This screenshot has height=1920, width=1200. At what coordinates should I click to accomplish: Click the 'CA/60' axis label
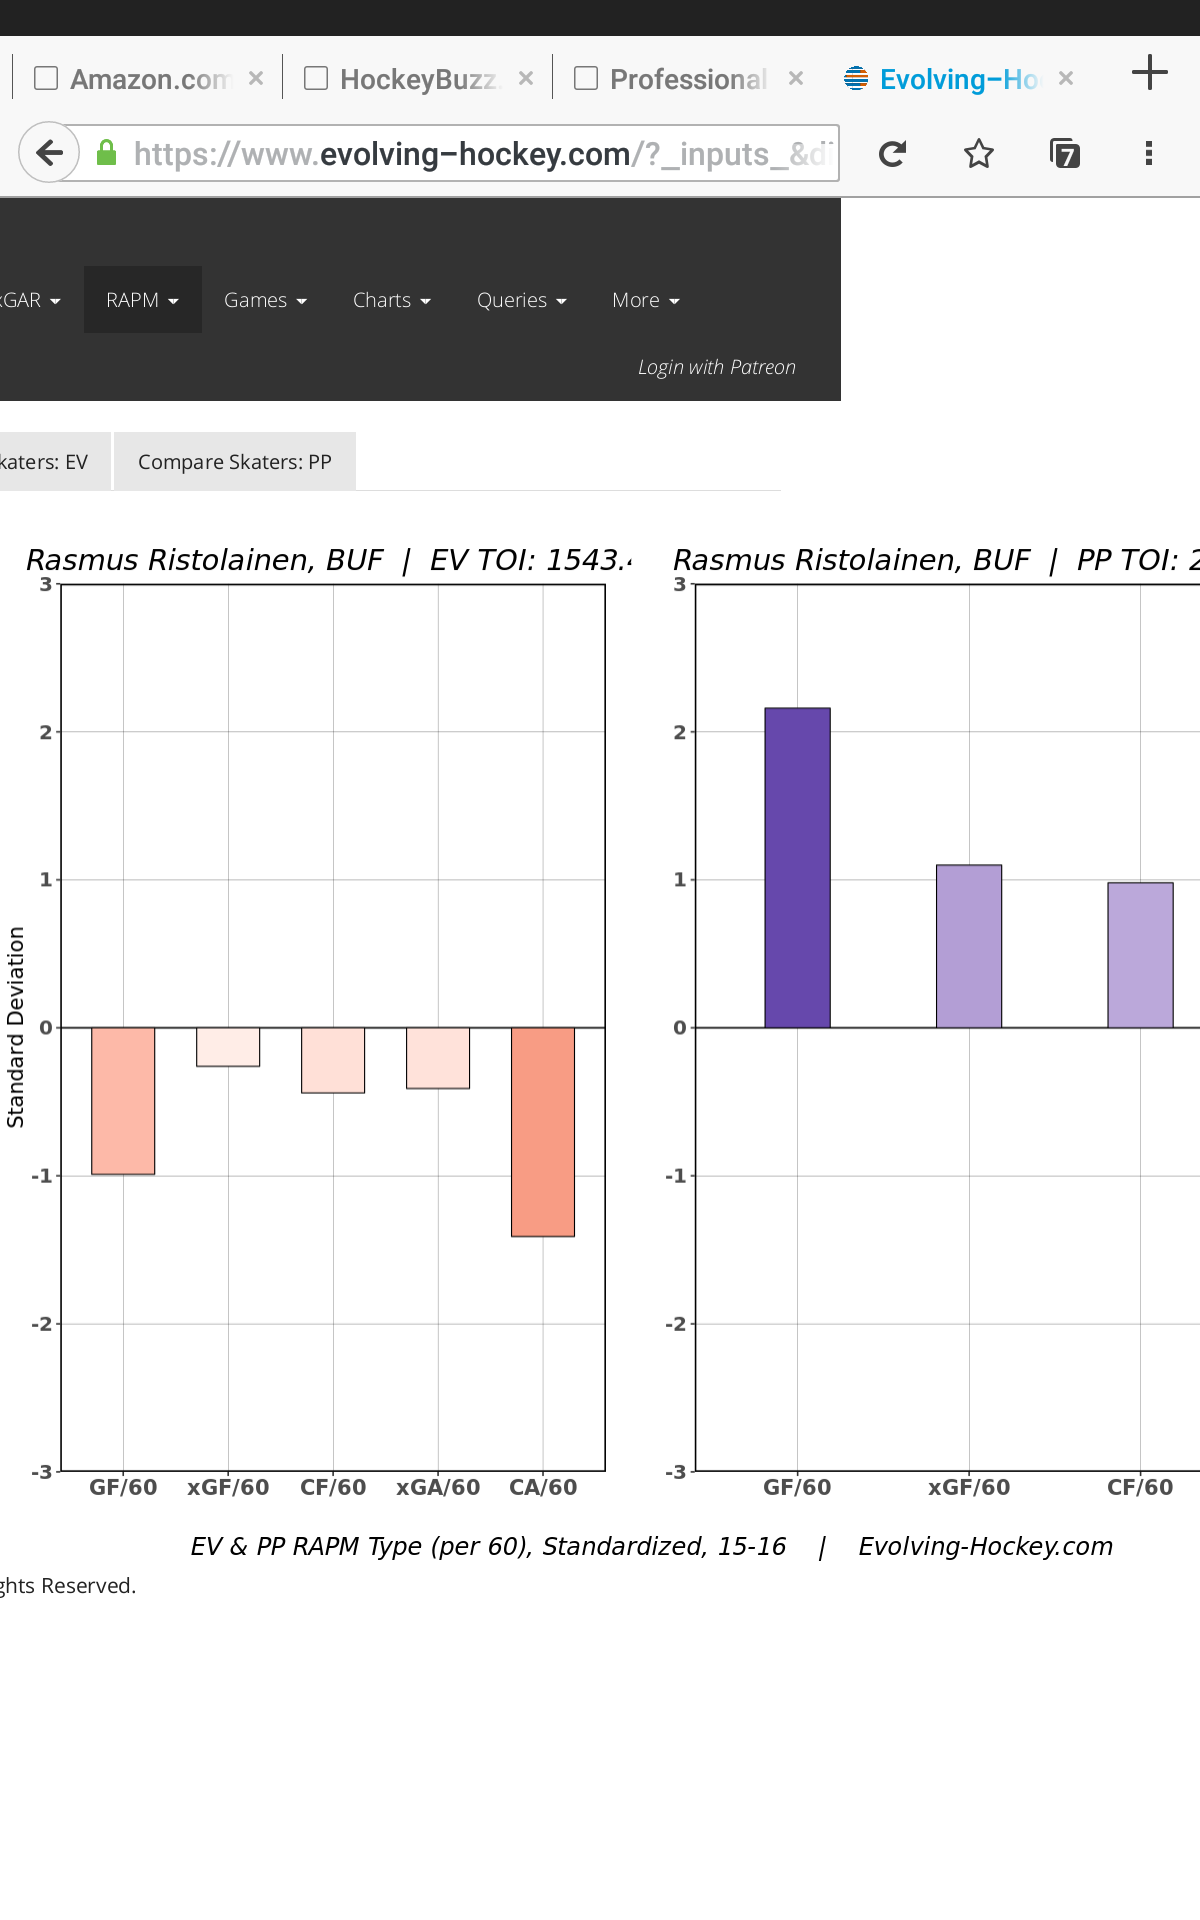[543, 1487]
